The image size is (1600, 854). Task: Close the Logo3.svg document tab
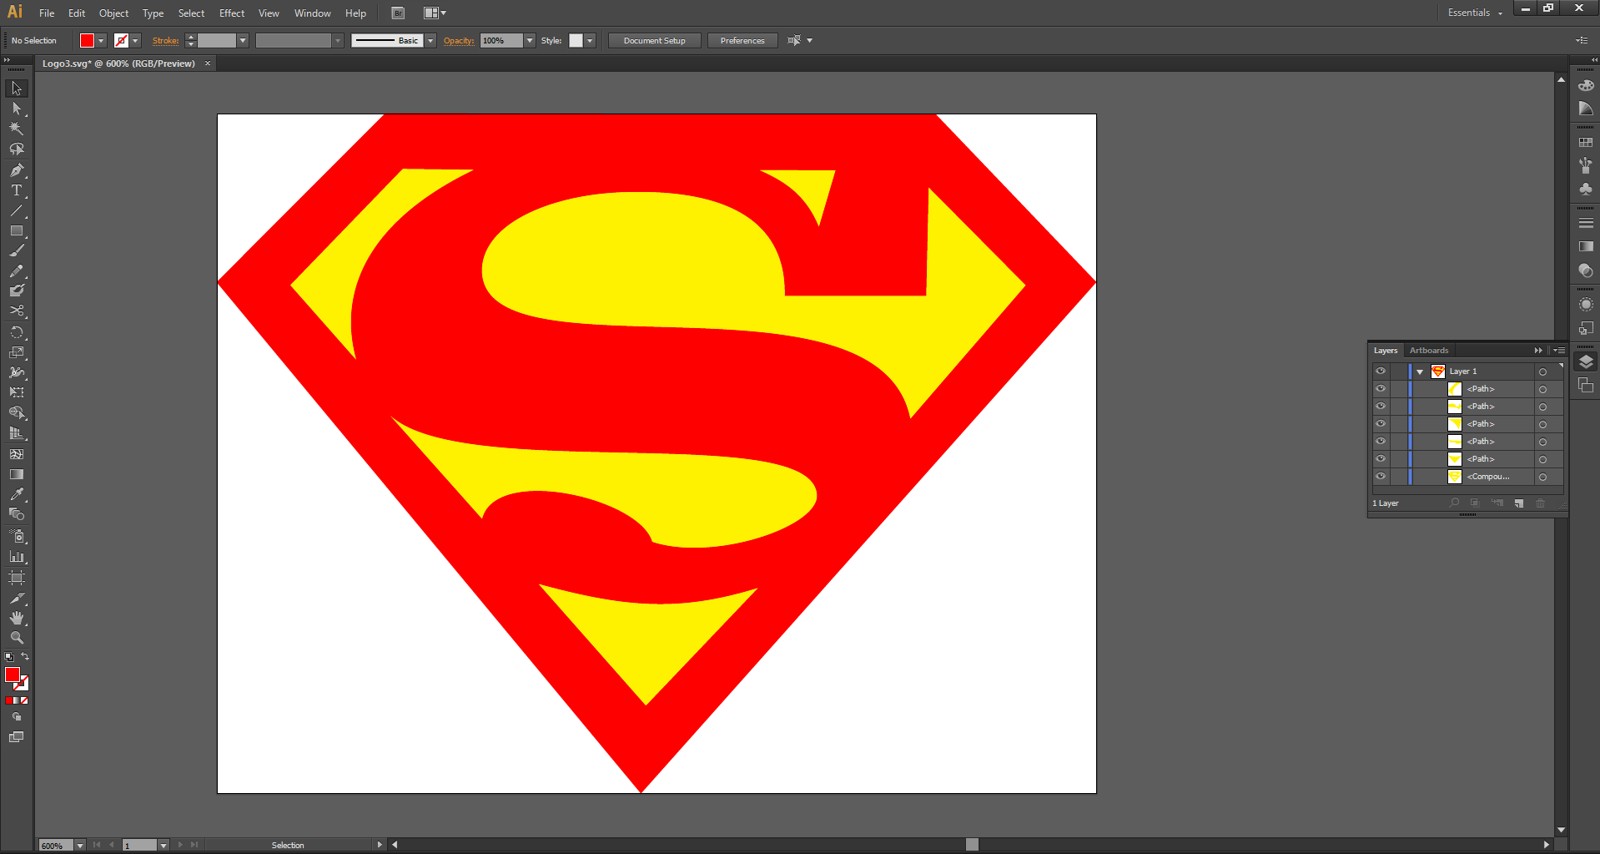(x=208, y=63)
